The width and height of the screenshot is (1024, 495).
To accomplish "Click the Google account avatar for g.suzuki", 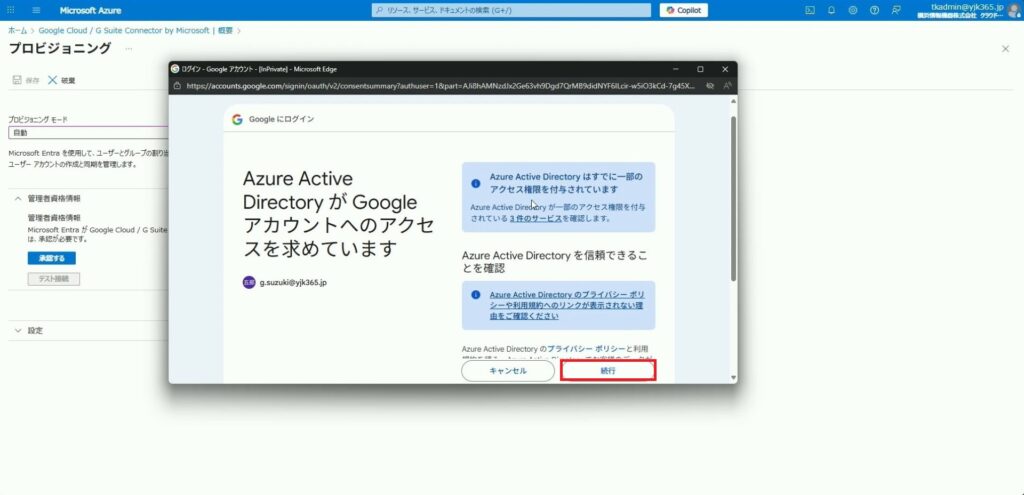I will [249, 283].
